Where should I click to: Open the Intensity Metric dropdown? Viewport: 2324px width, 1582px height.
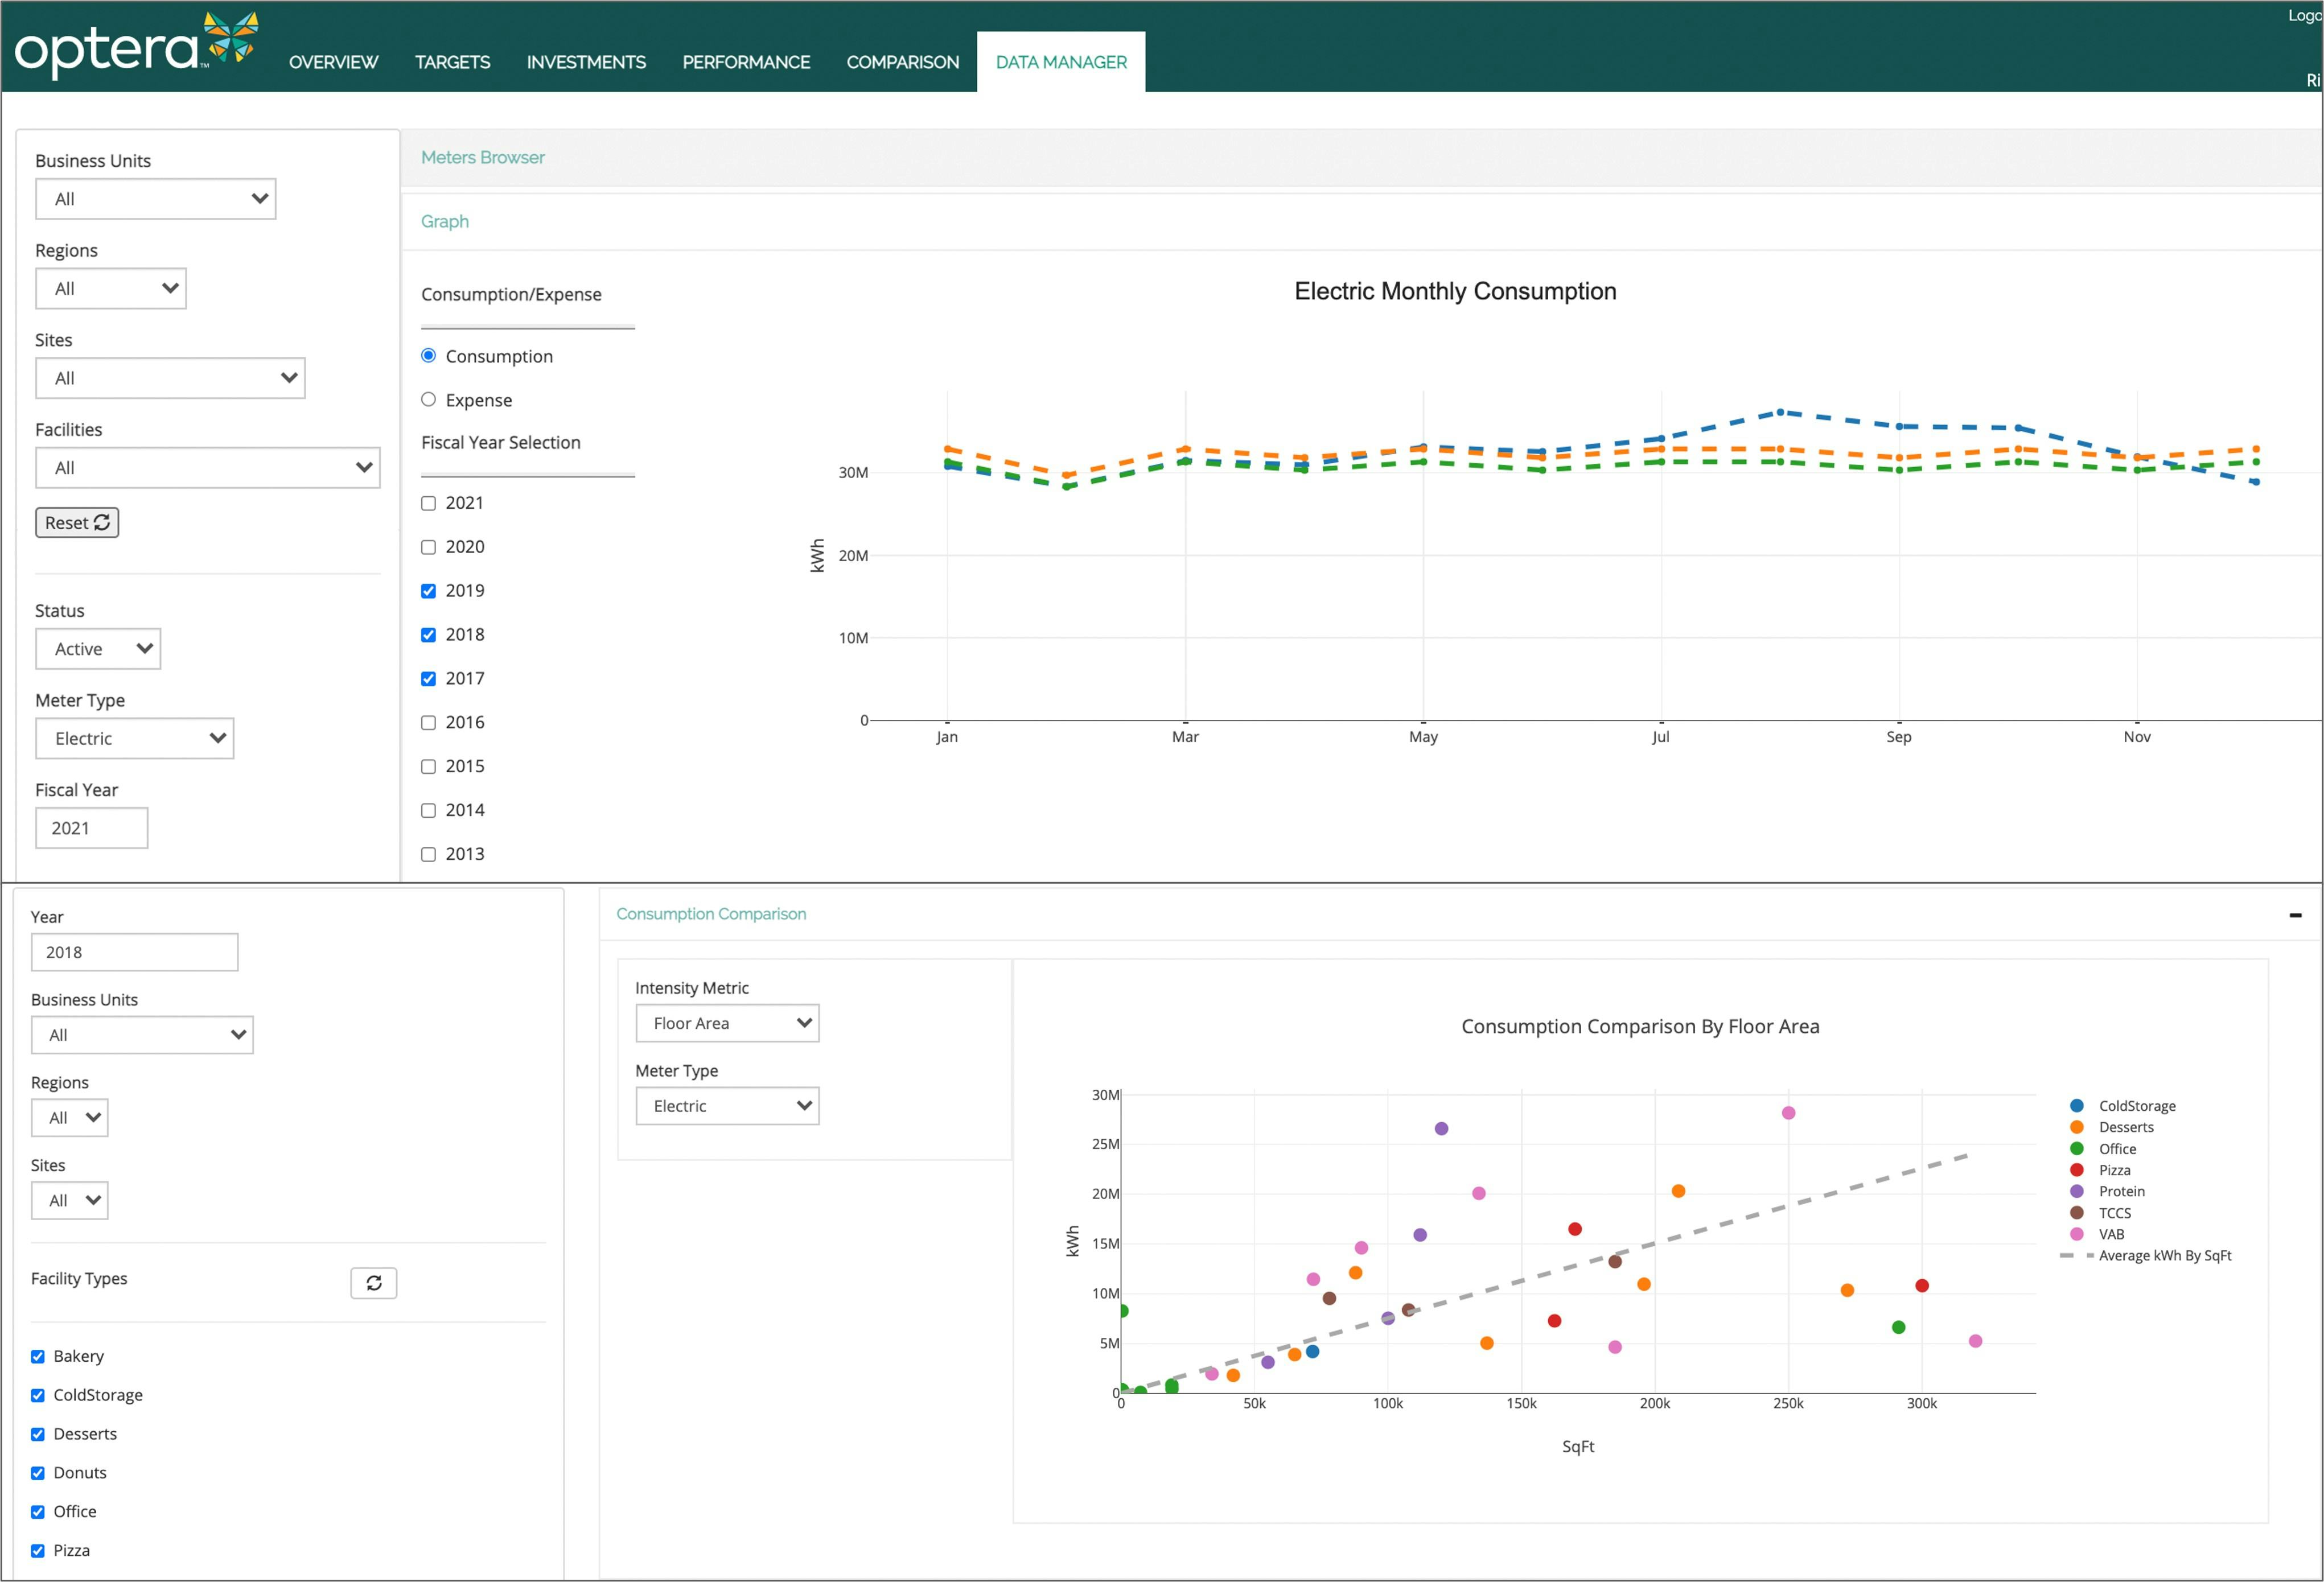[x=727, y=1023]
